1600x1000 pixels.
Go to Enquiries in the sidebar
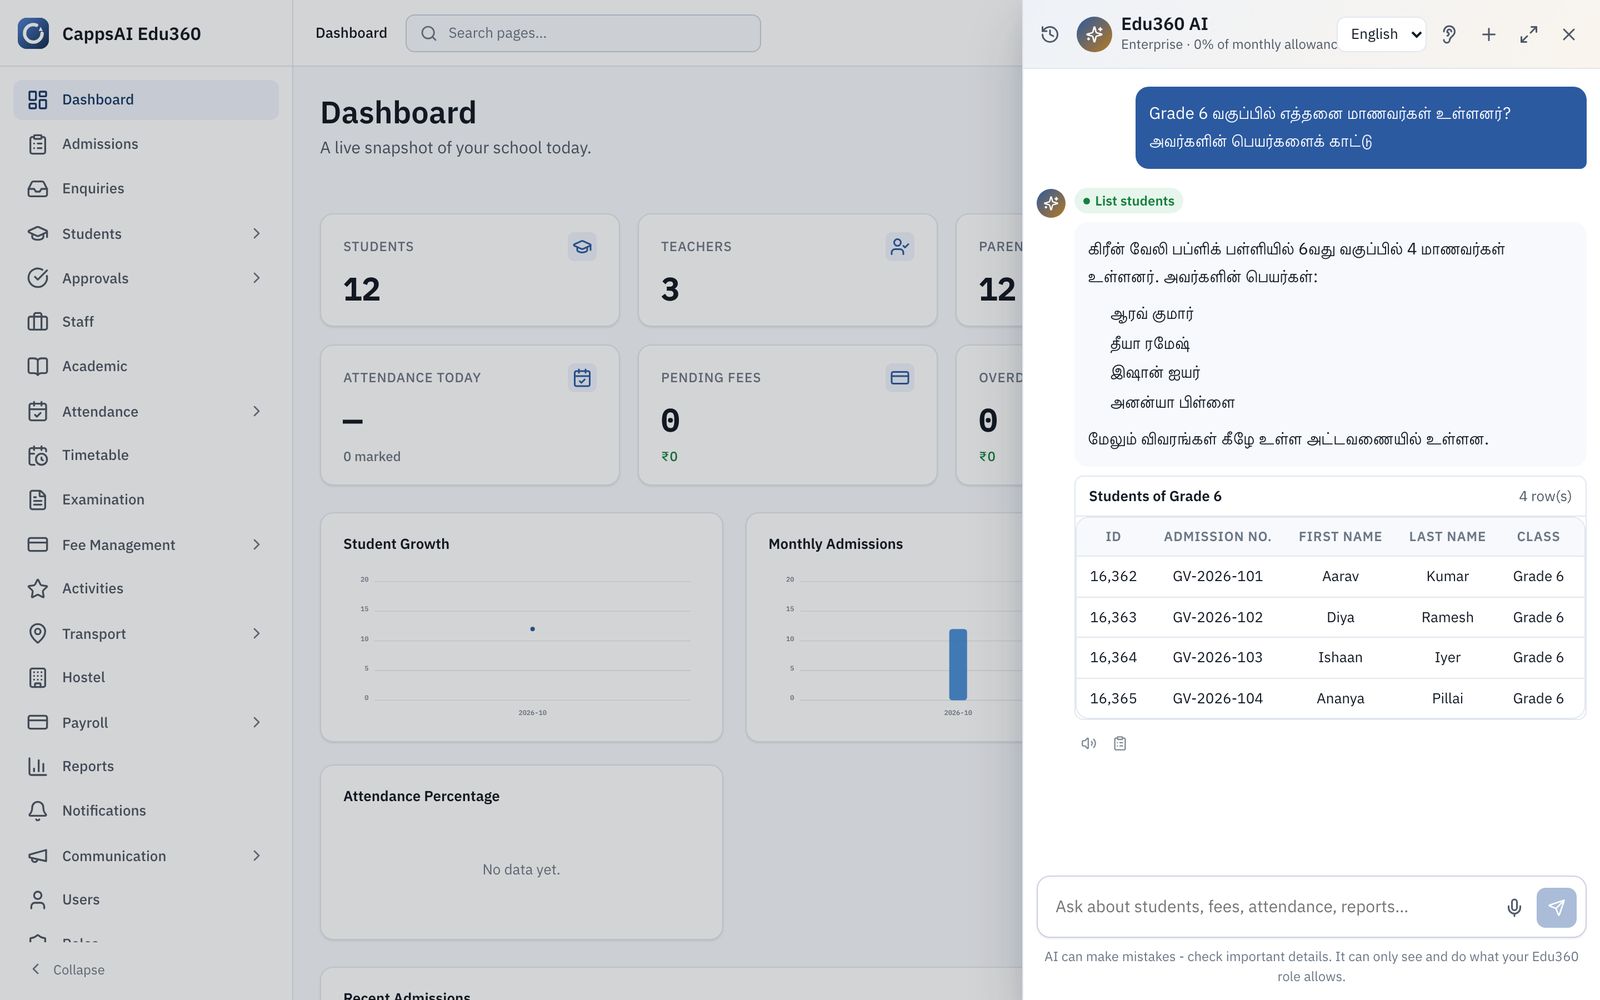tap(146, 188)
